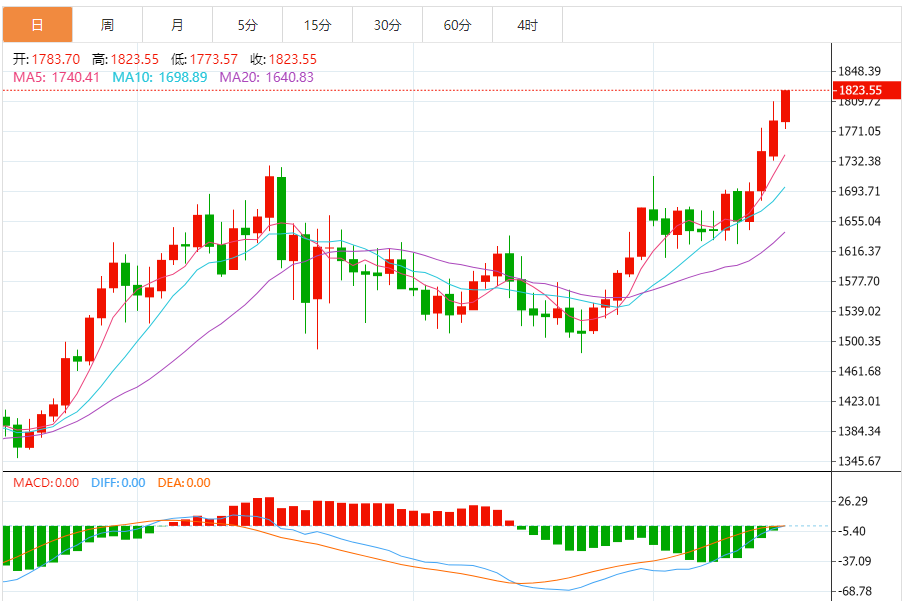
Task: Select the DIFF: 0.00 label
Action: [118, 483]
